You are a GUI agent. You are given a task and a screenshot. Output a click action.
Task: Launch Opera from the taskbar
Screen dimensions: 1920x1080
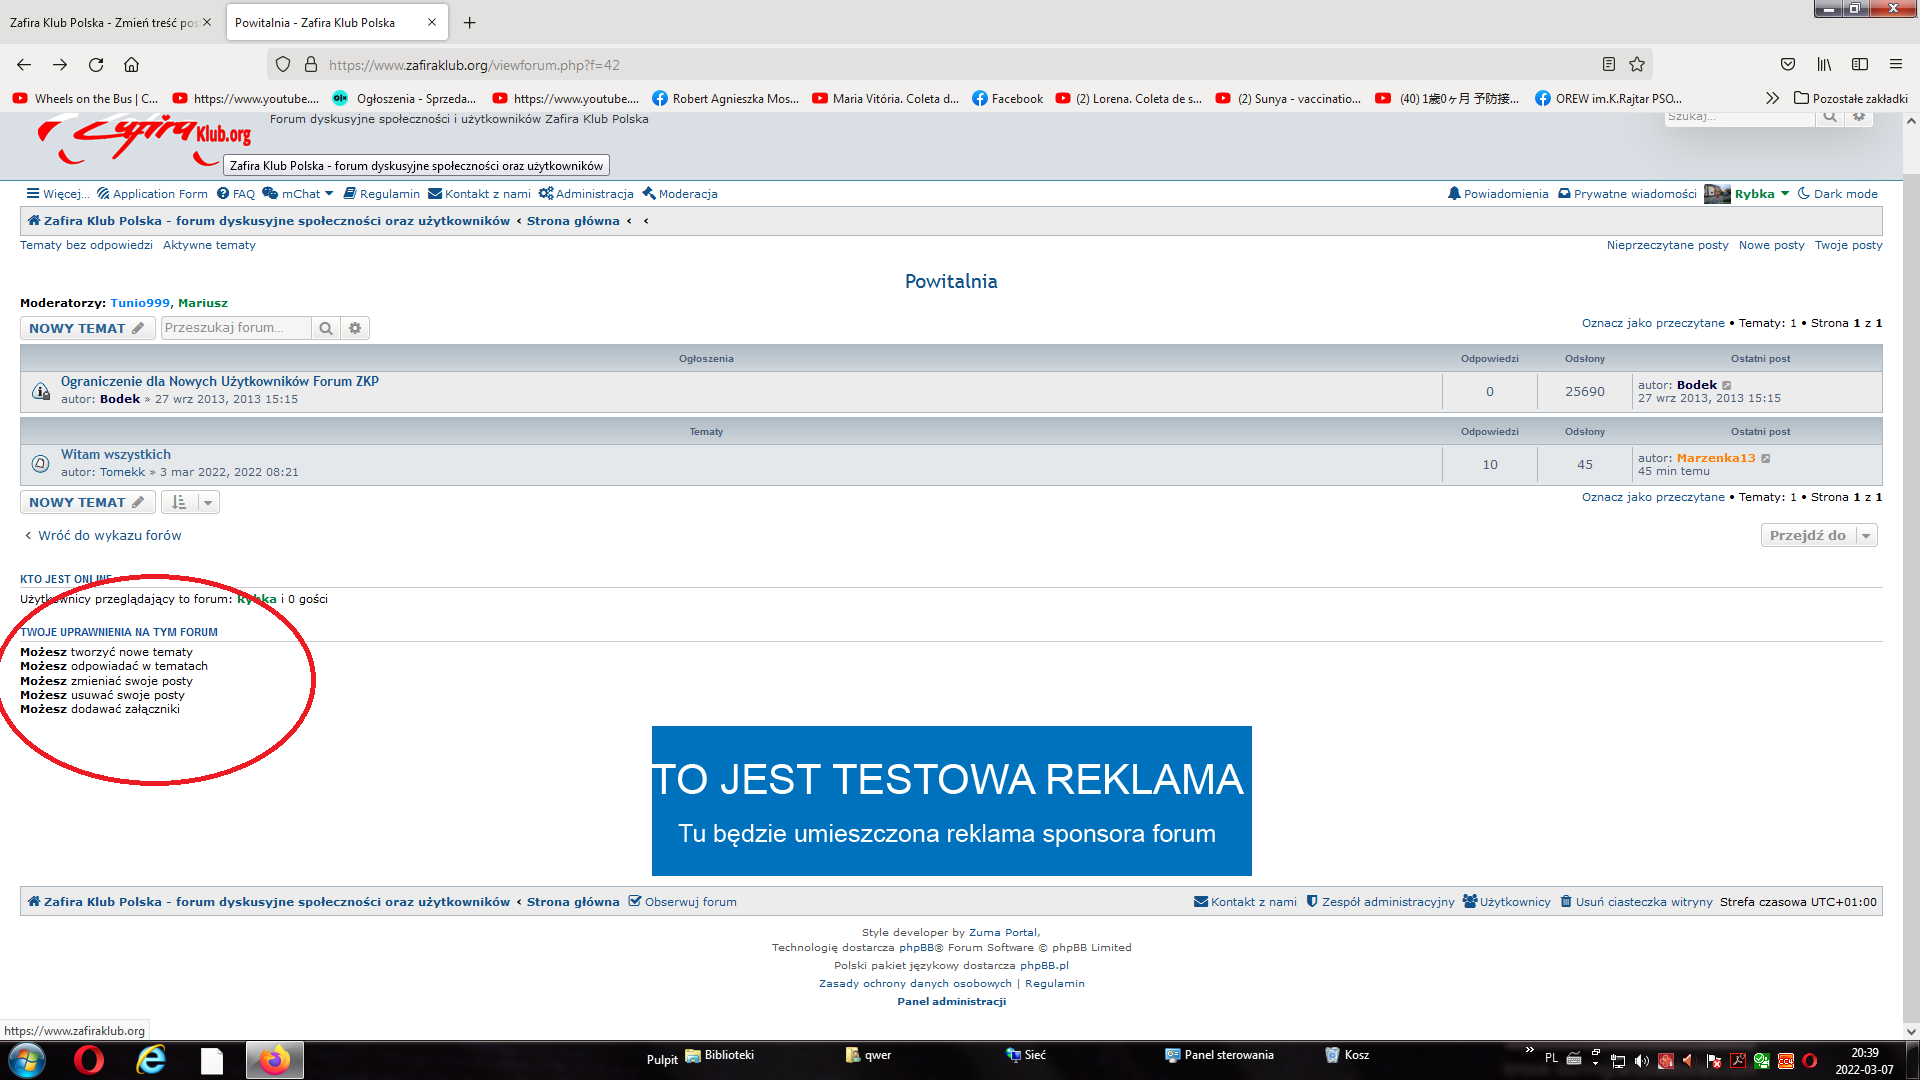(88, 1060)
